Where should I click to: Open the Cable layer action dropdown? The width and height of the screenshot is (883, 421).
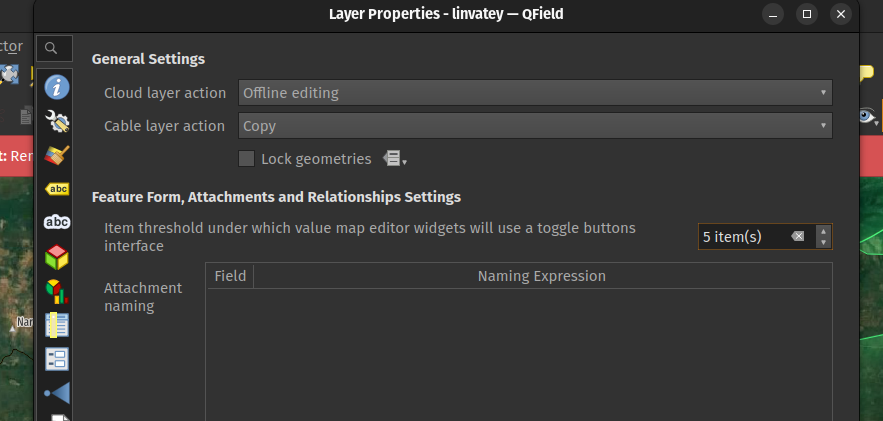(535, 126)
